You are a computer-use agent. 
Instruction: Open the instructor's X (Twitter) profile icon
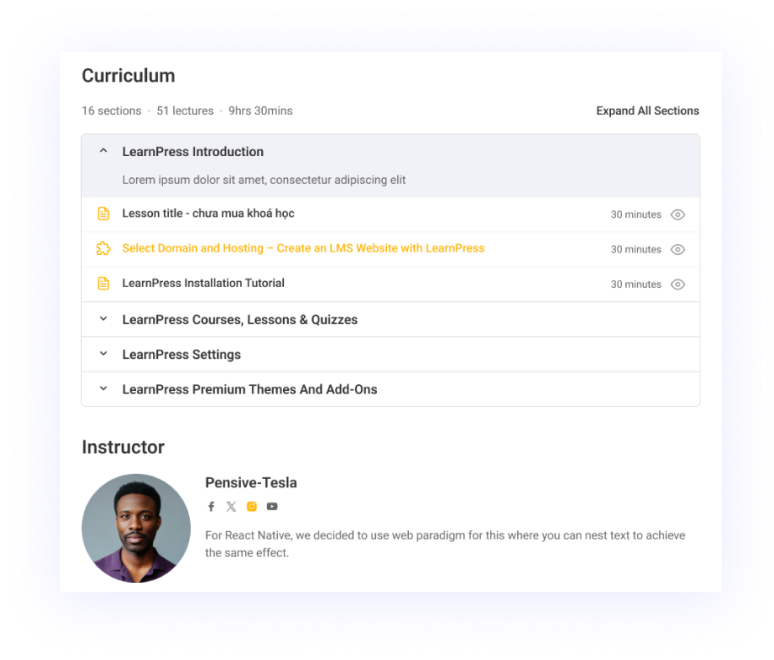231,506
